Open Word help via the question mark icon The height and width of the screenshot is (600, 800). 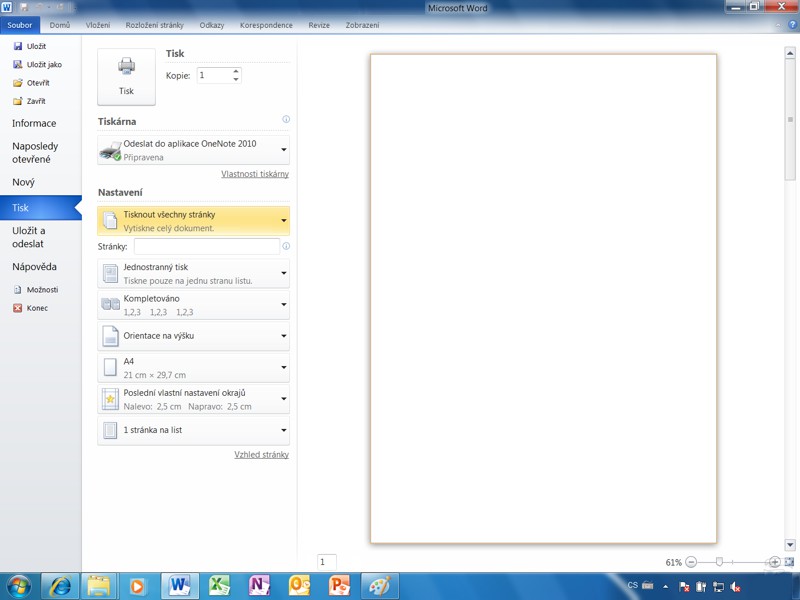[x=793, y=25]
